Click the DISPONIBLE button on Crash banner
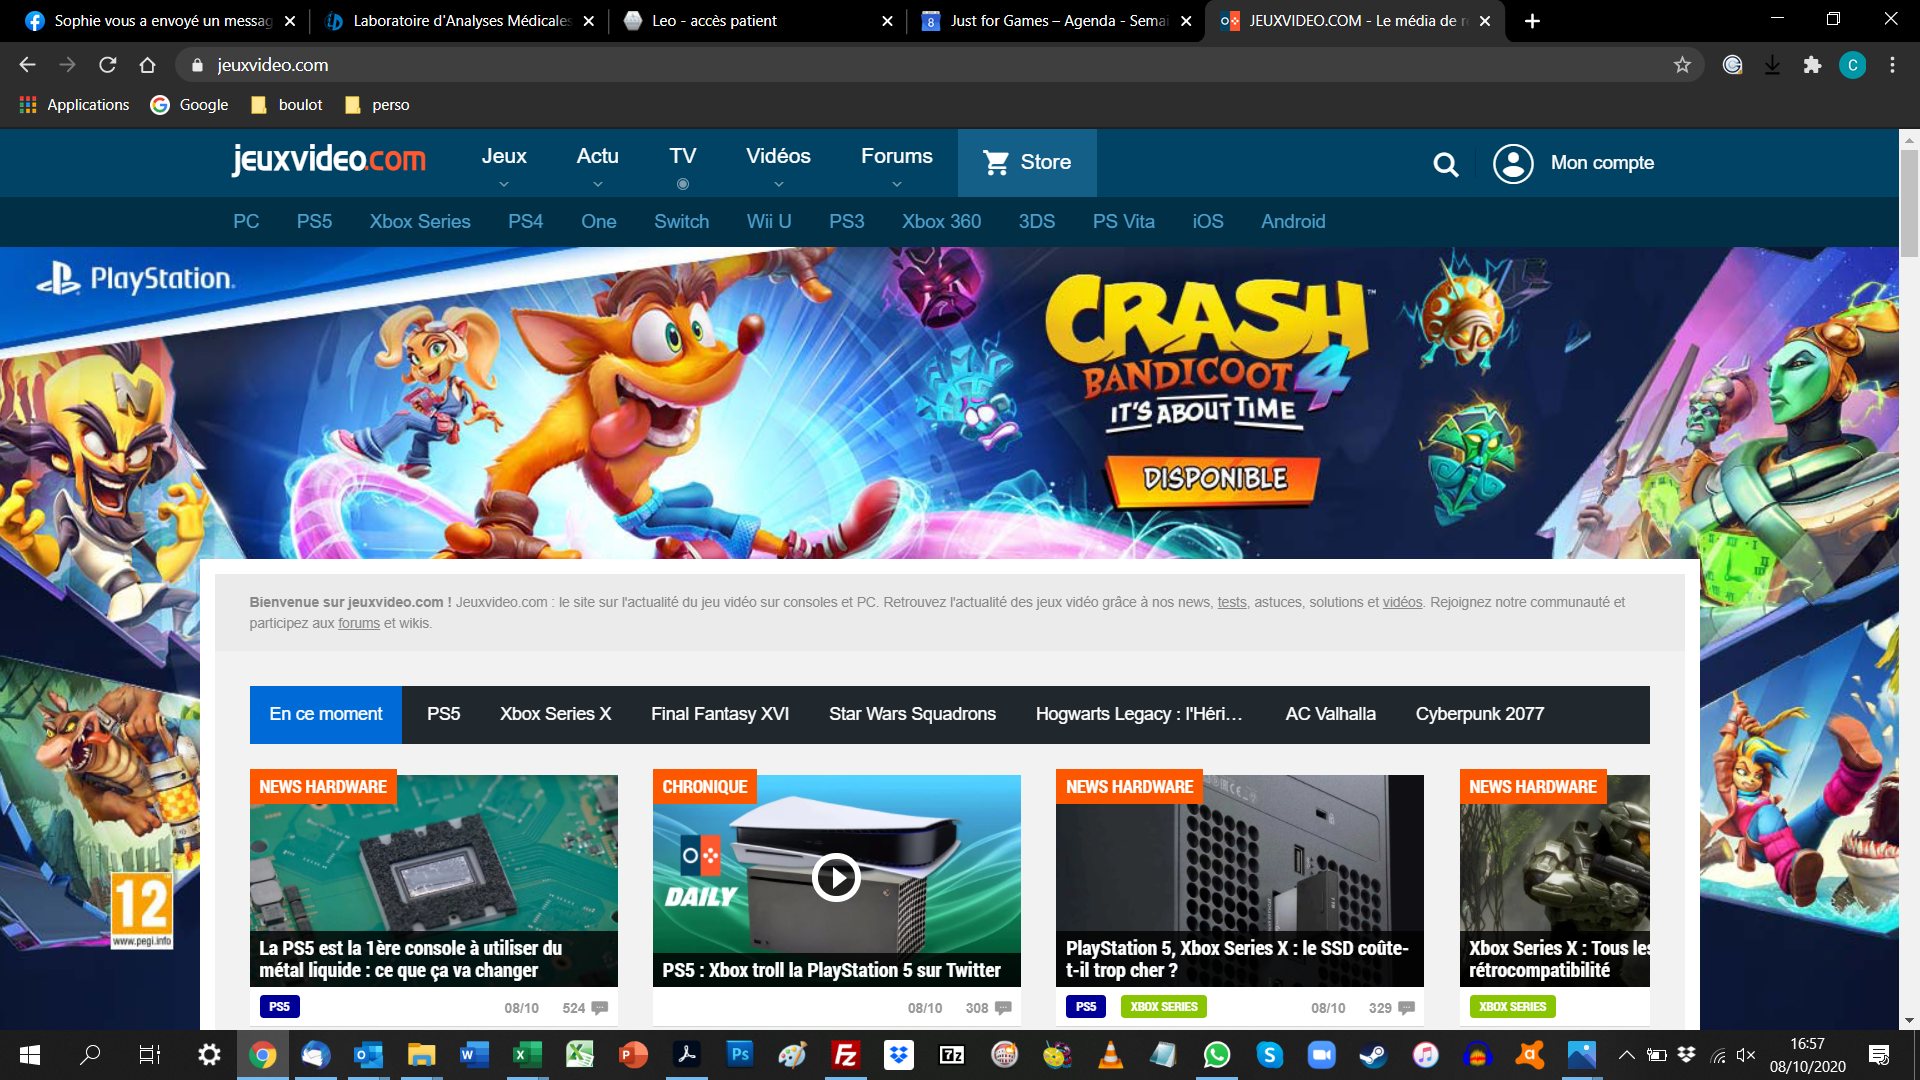The width and height of the screenshot is (1920, 1080). click(x=1214, y=479)
